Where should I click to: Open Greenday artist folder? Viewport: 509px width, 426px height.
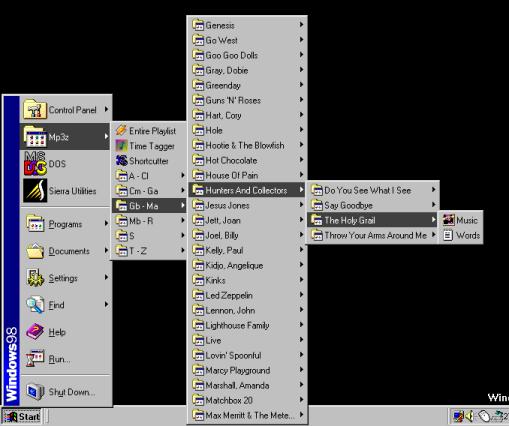tap(247, 85)
